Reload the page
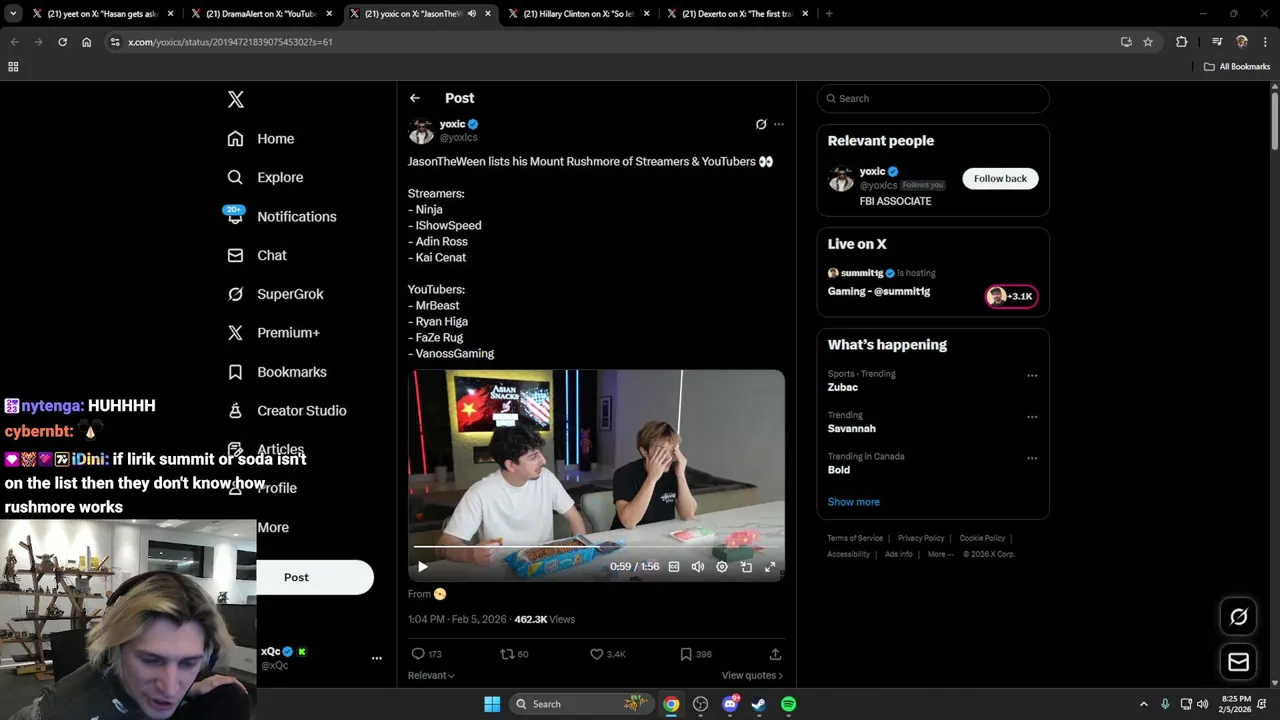 (62, 42)
